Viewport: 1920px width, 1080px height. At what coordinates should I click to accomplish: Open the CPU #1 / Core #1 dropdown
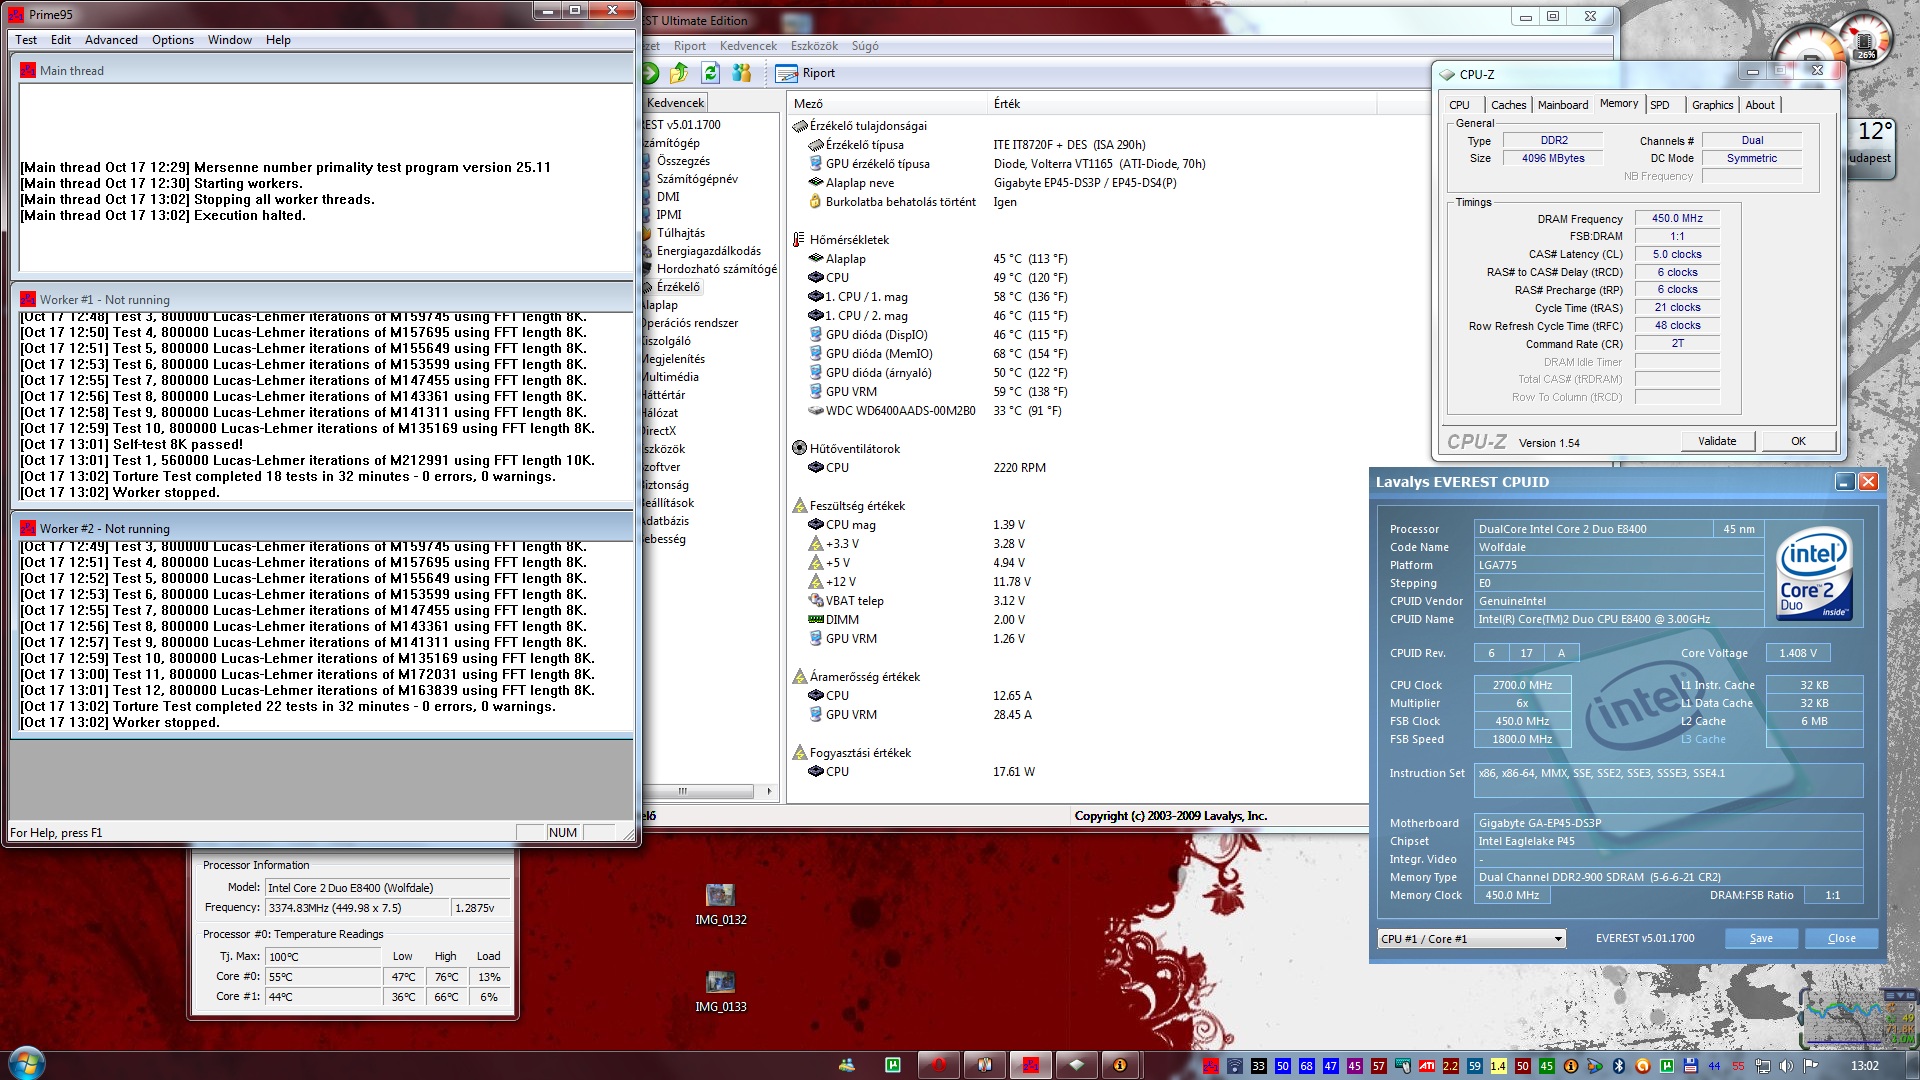point(1471,939)
